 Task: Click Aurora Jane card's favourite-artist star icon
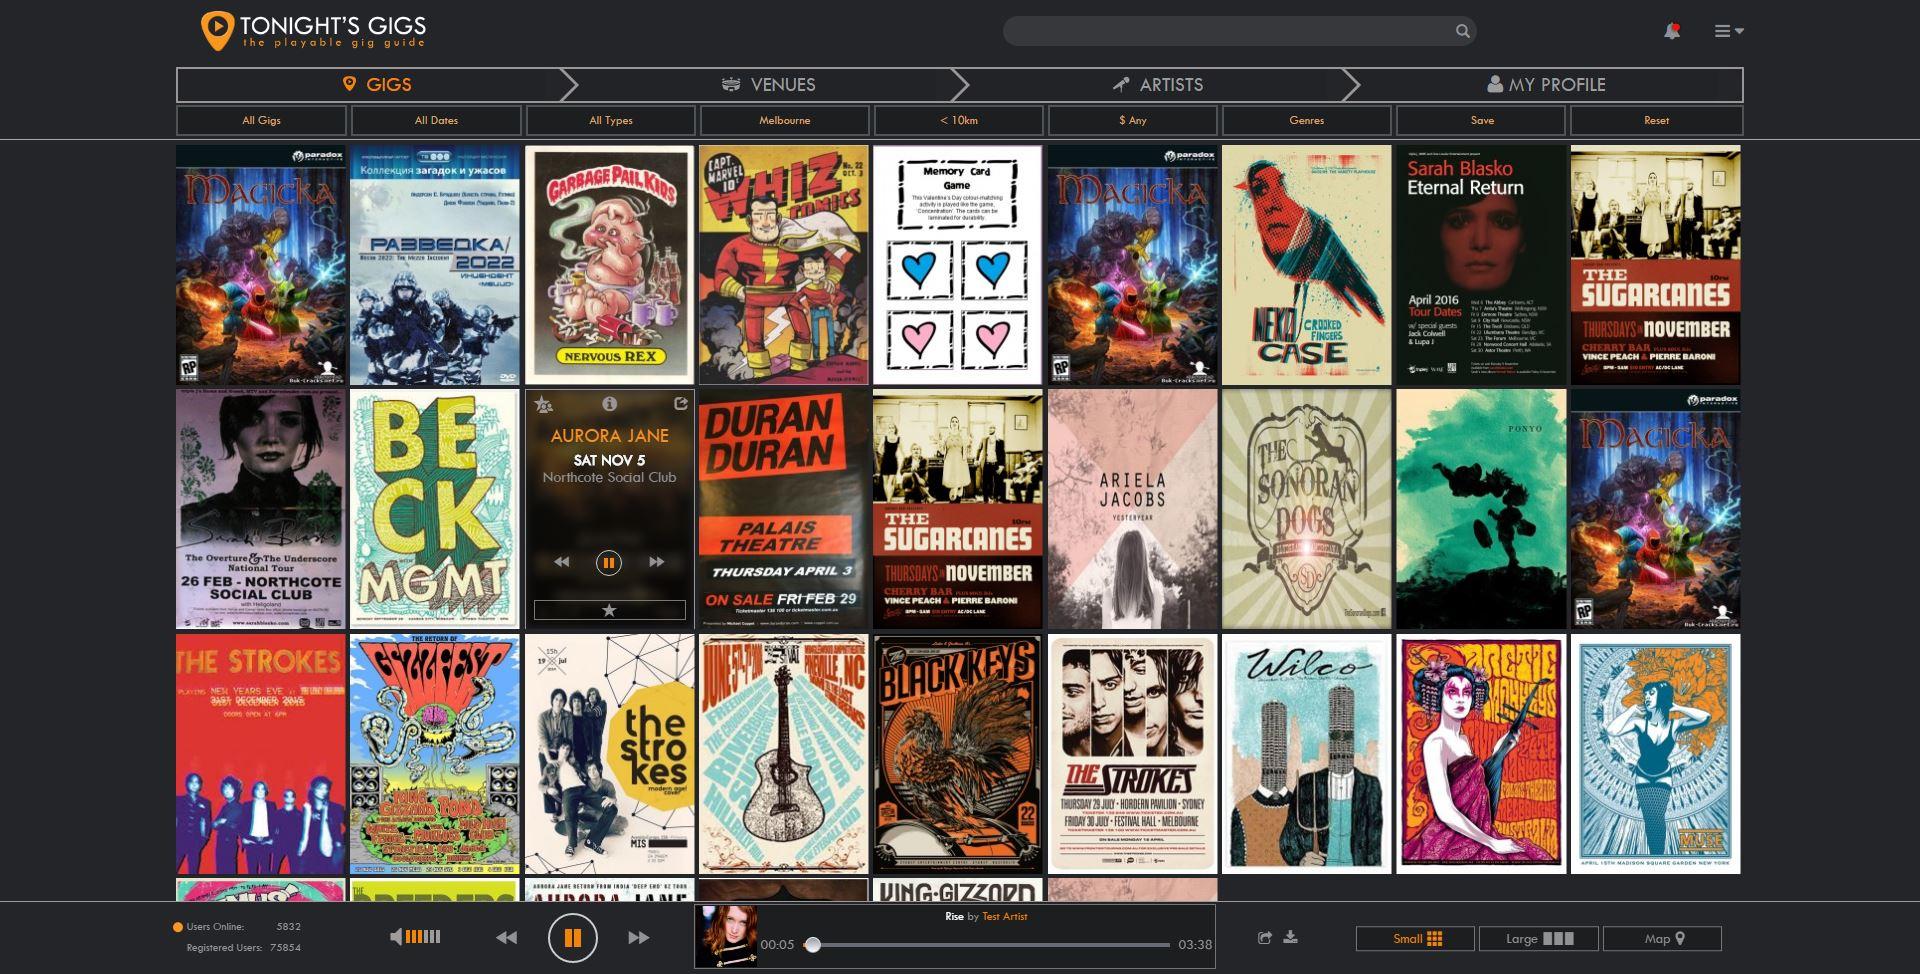pos(543,404)
